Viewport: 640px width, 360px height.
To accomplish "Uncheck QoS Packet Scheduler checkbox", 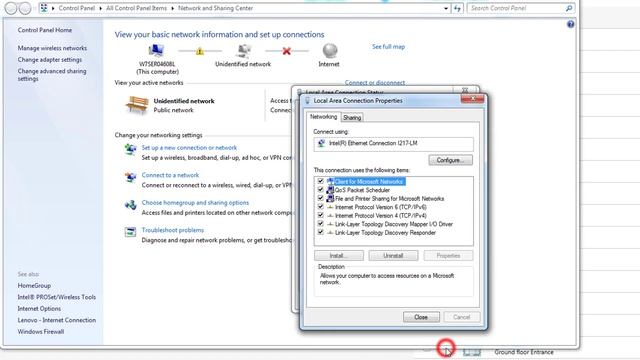I will (x=320, y=189).
